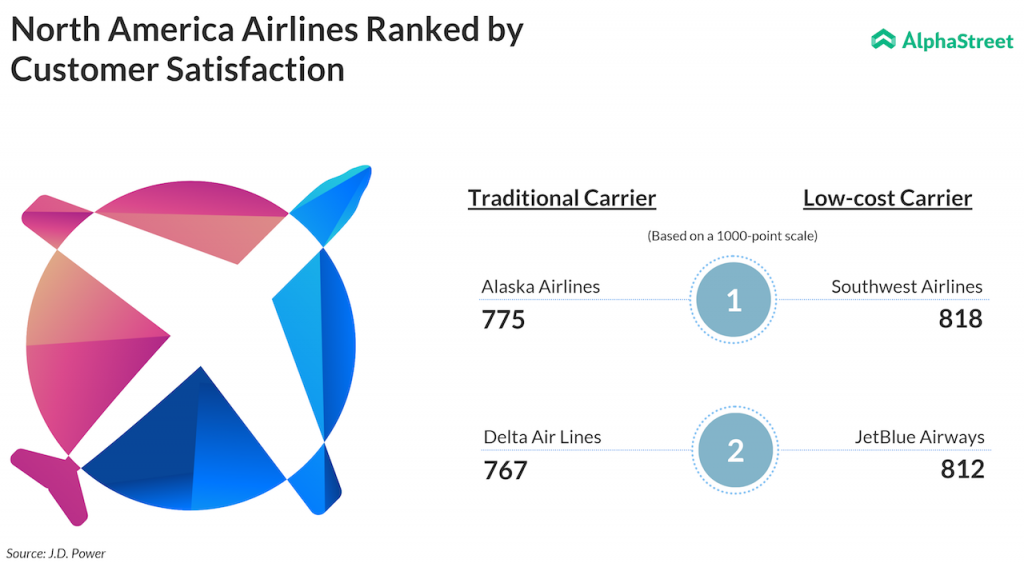Click JetBlue Airways score 812
The height and width of the screenshot is (563, 1024).
[x=962, y=469]
